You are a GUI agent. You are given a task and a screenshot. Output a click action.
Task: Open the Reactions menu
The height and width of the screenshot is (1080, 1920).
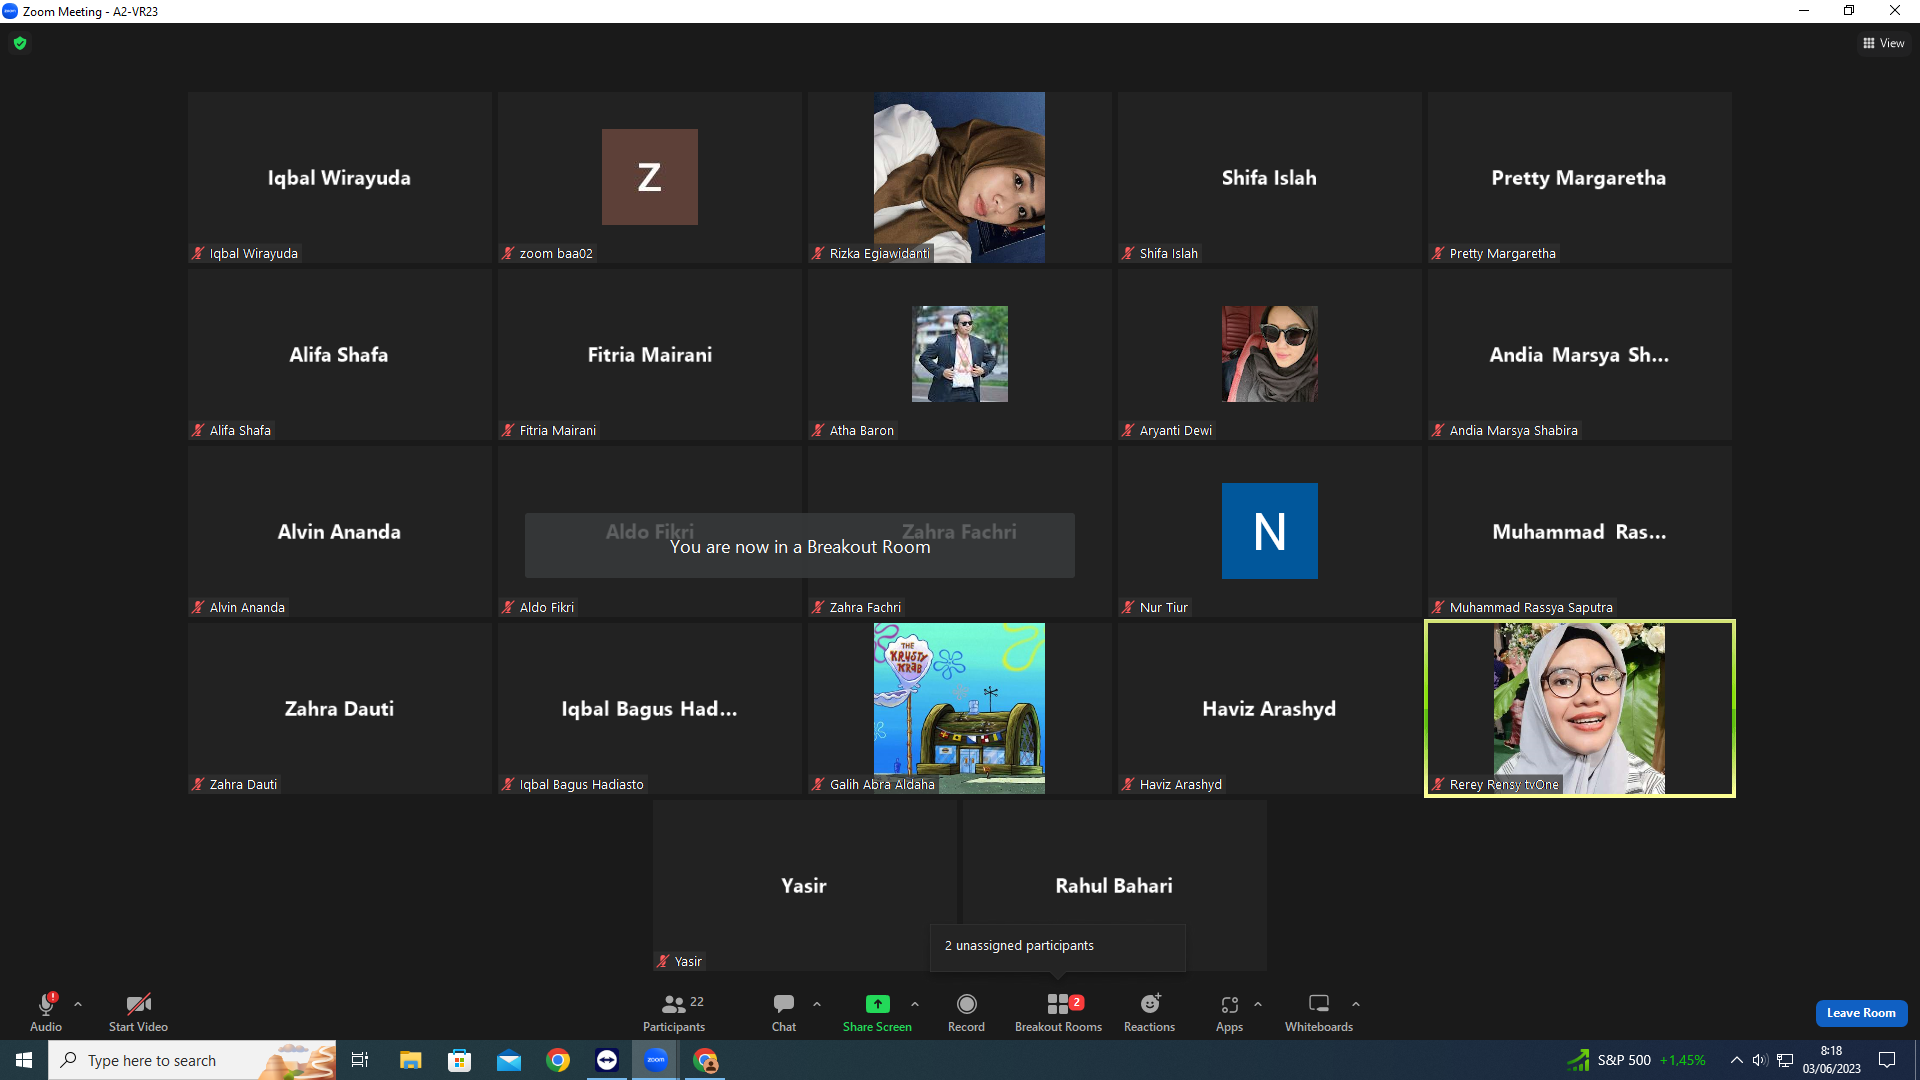[x=1149, y=1012]
